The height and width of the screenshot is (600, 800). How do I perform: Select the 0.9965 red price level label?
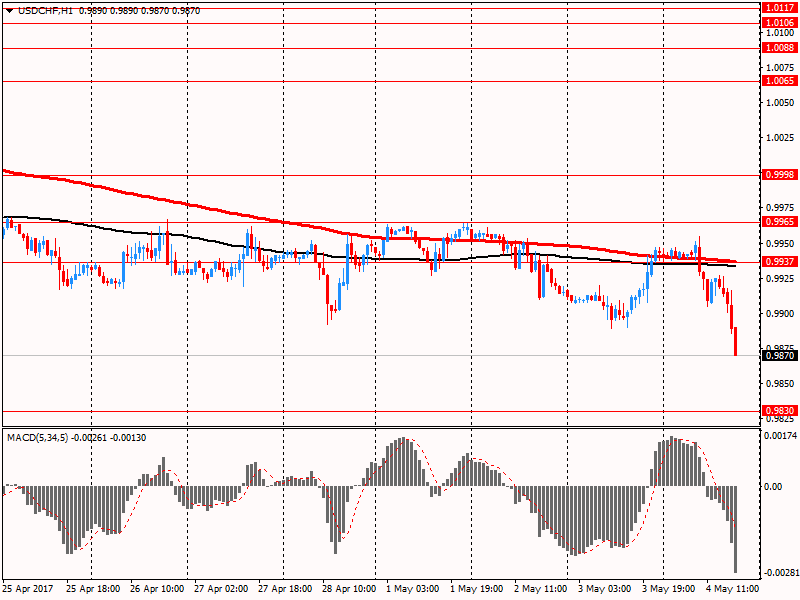pyautogui.click(x=780, y=221)
